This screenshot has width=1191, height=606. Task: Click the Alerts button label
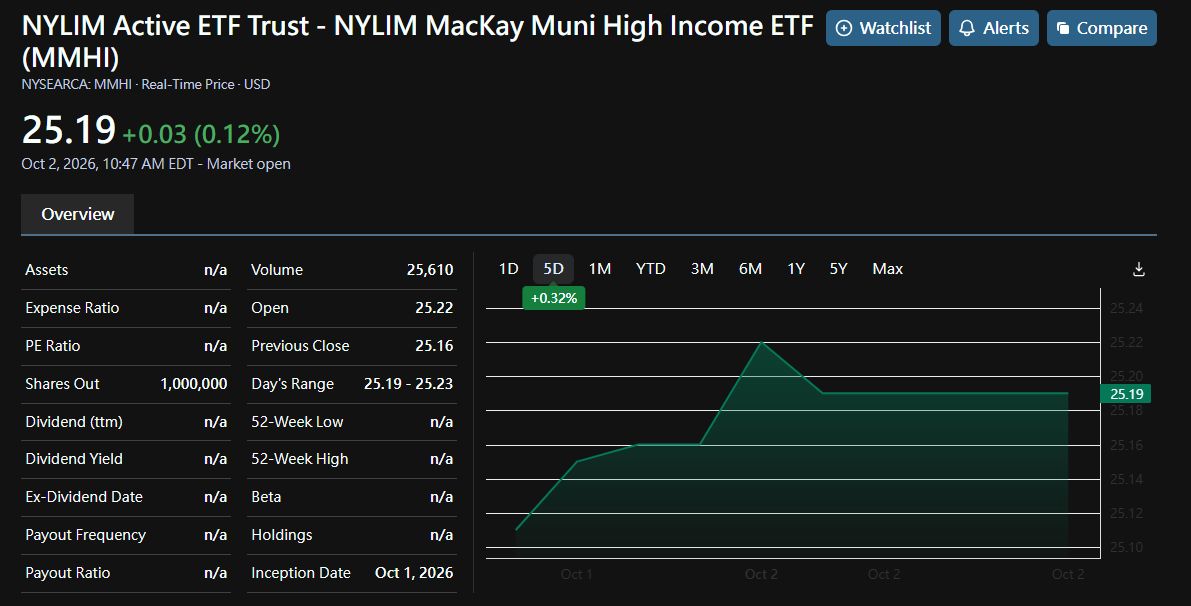click(1006, 28)
